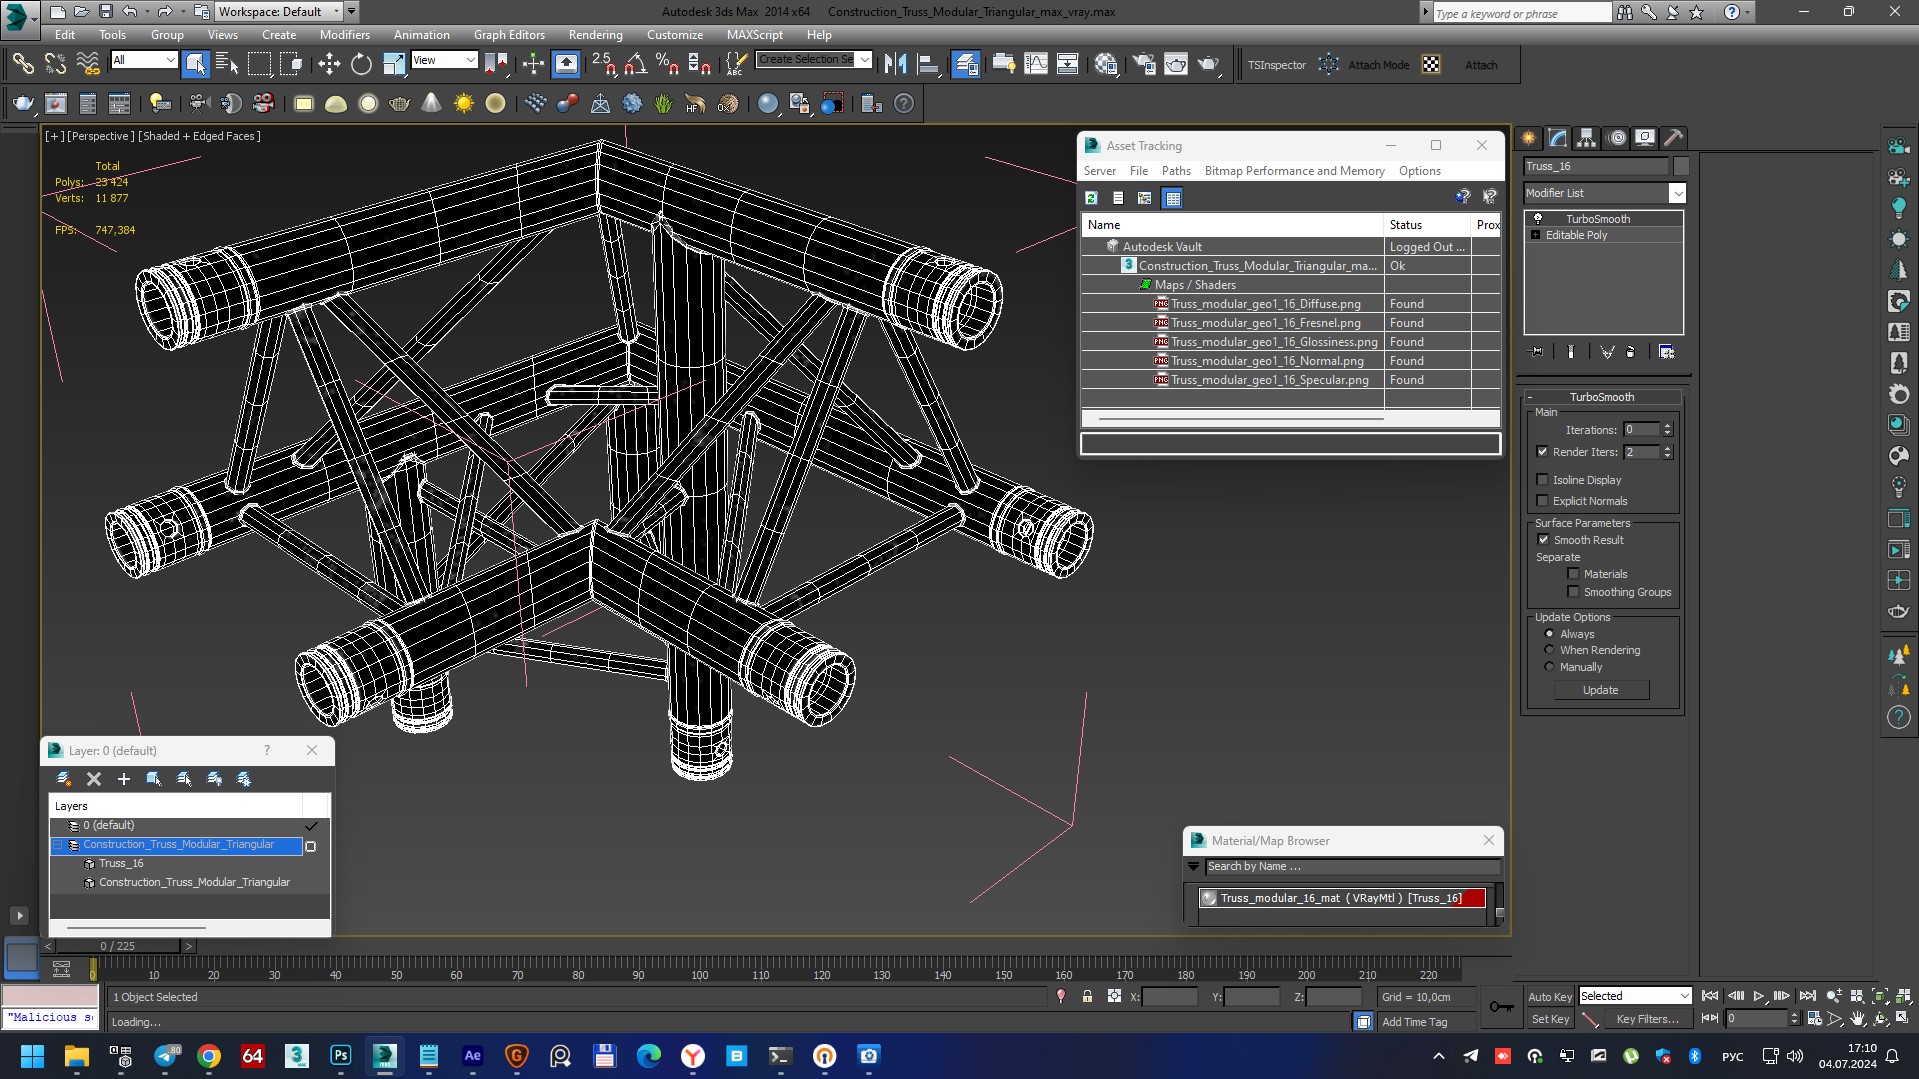Open the Modifier List dropdown
1919x1079 pixels.
(x=1677, y=193)
